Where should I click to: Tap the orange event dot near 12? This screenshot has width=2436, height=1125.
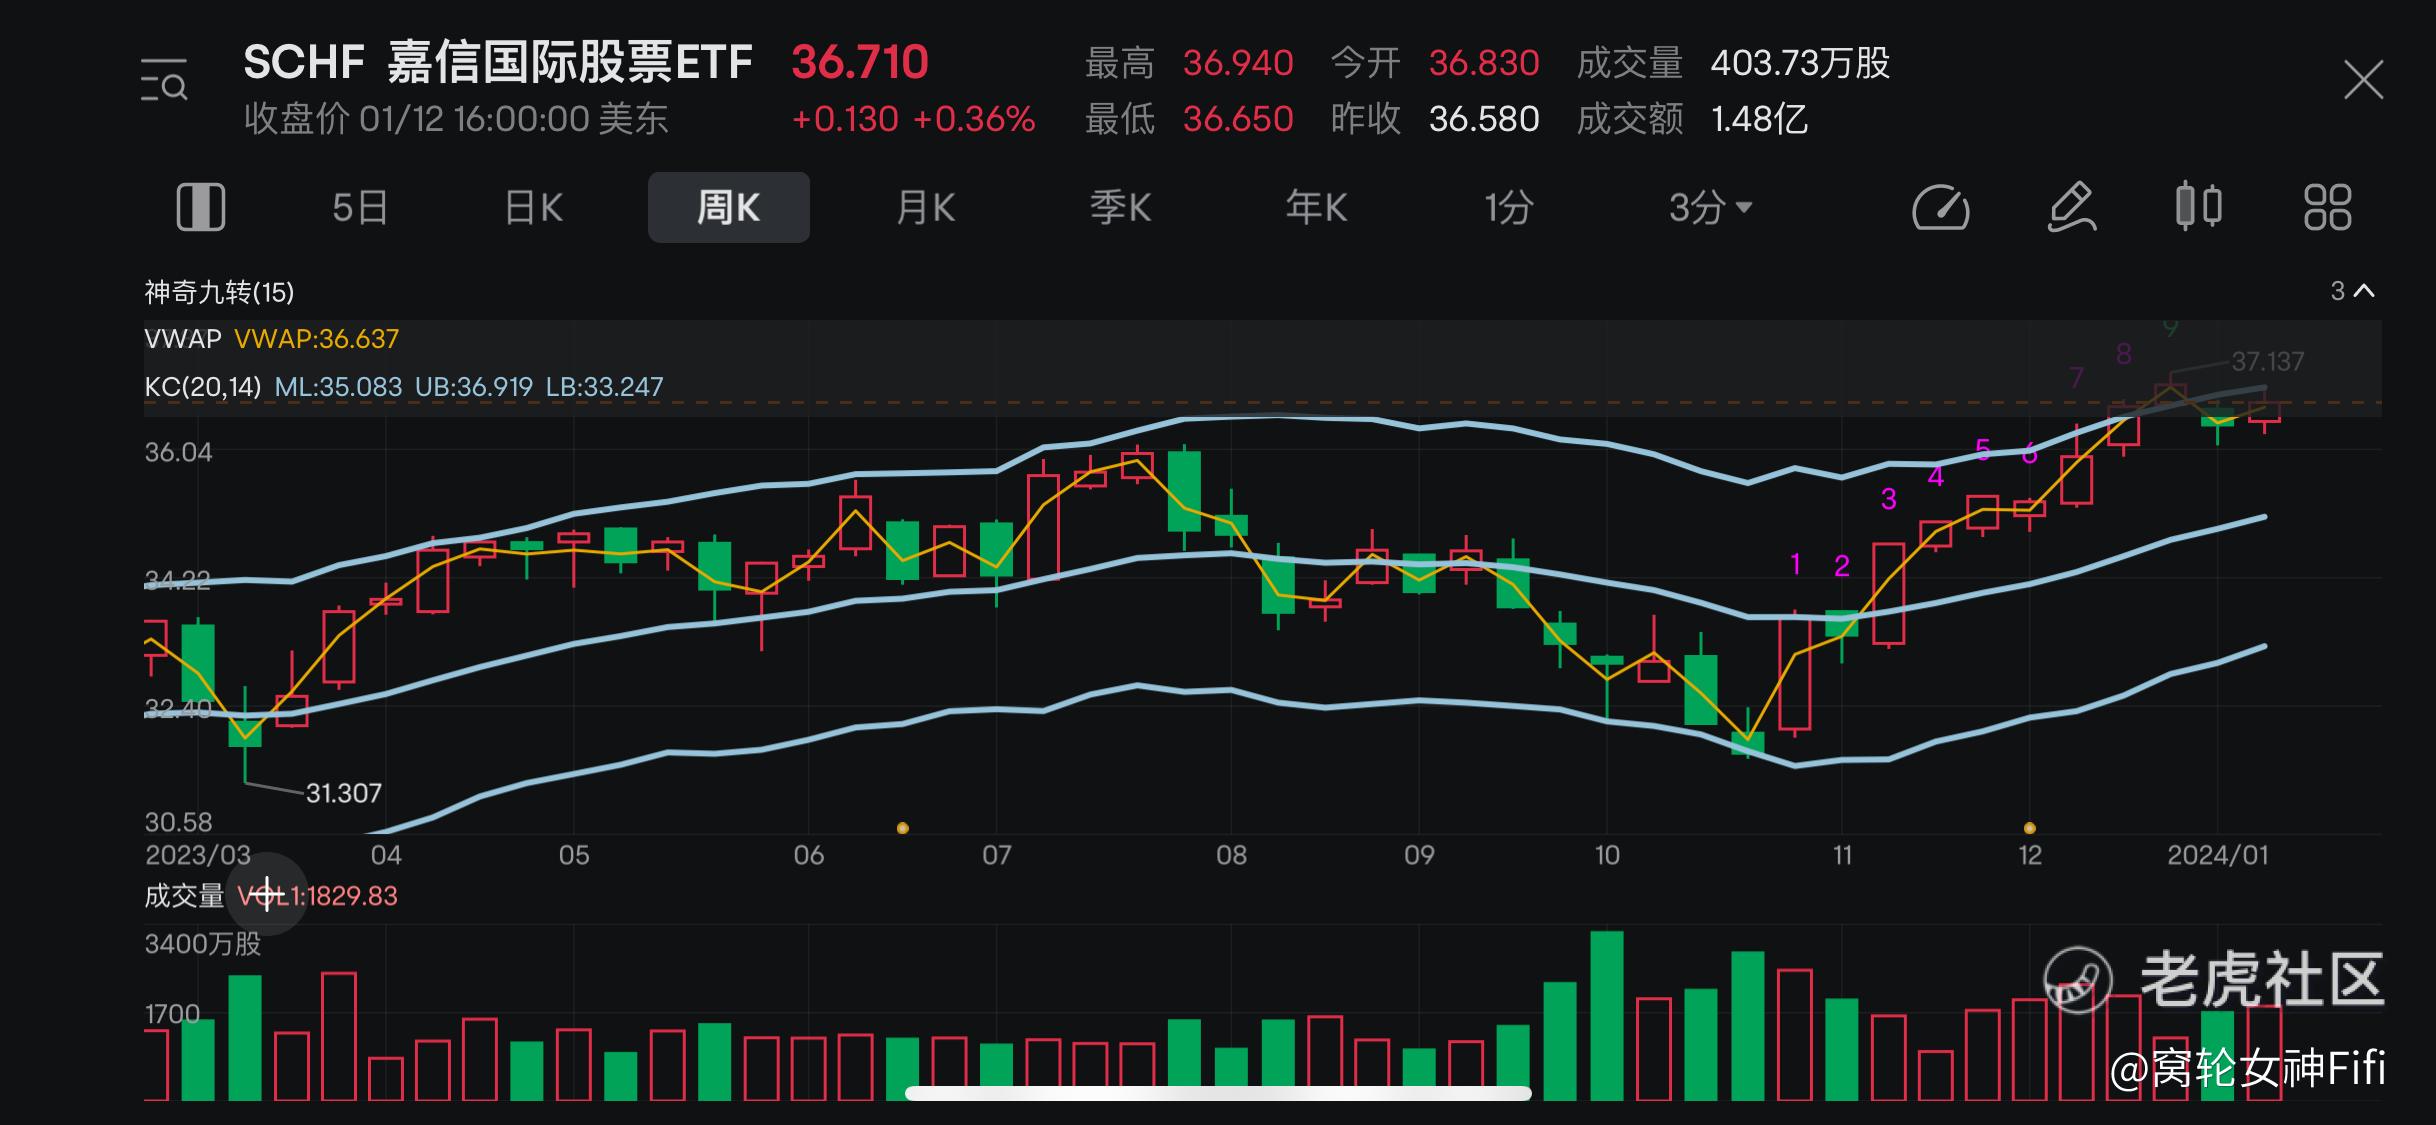tap(2029, 828)
